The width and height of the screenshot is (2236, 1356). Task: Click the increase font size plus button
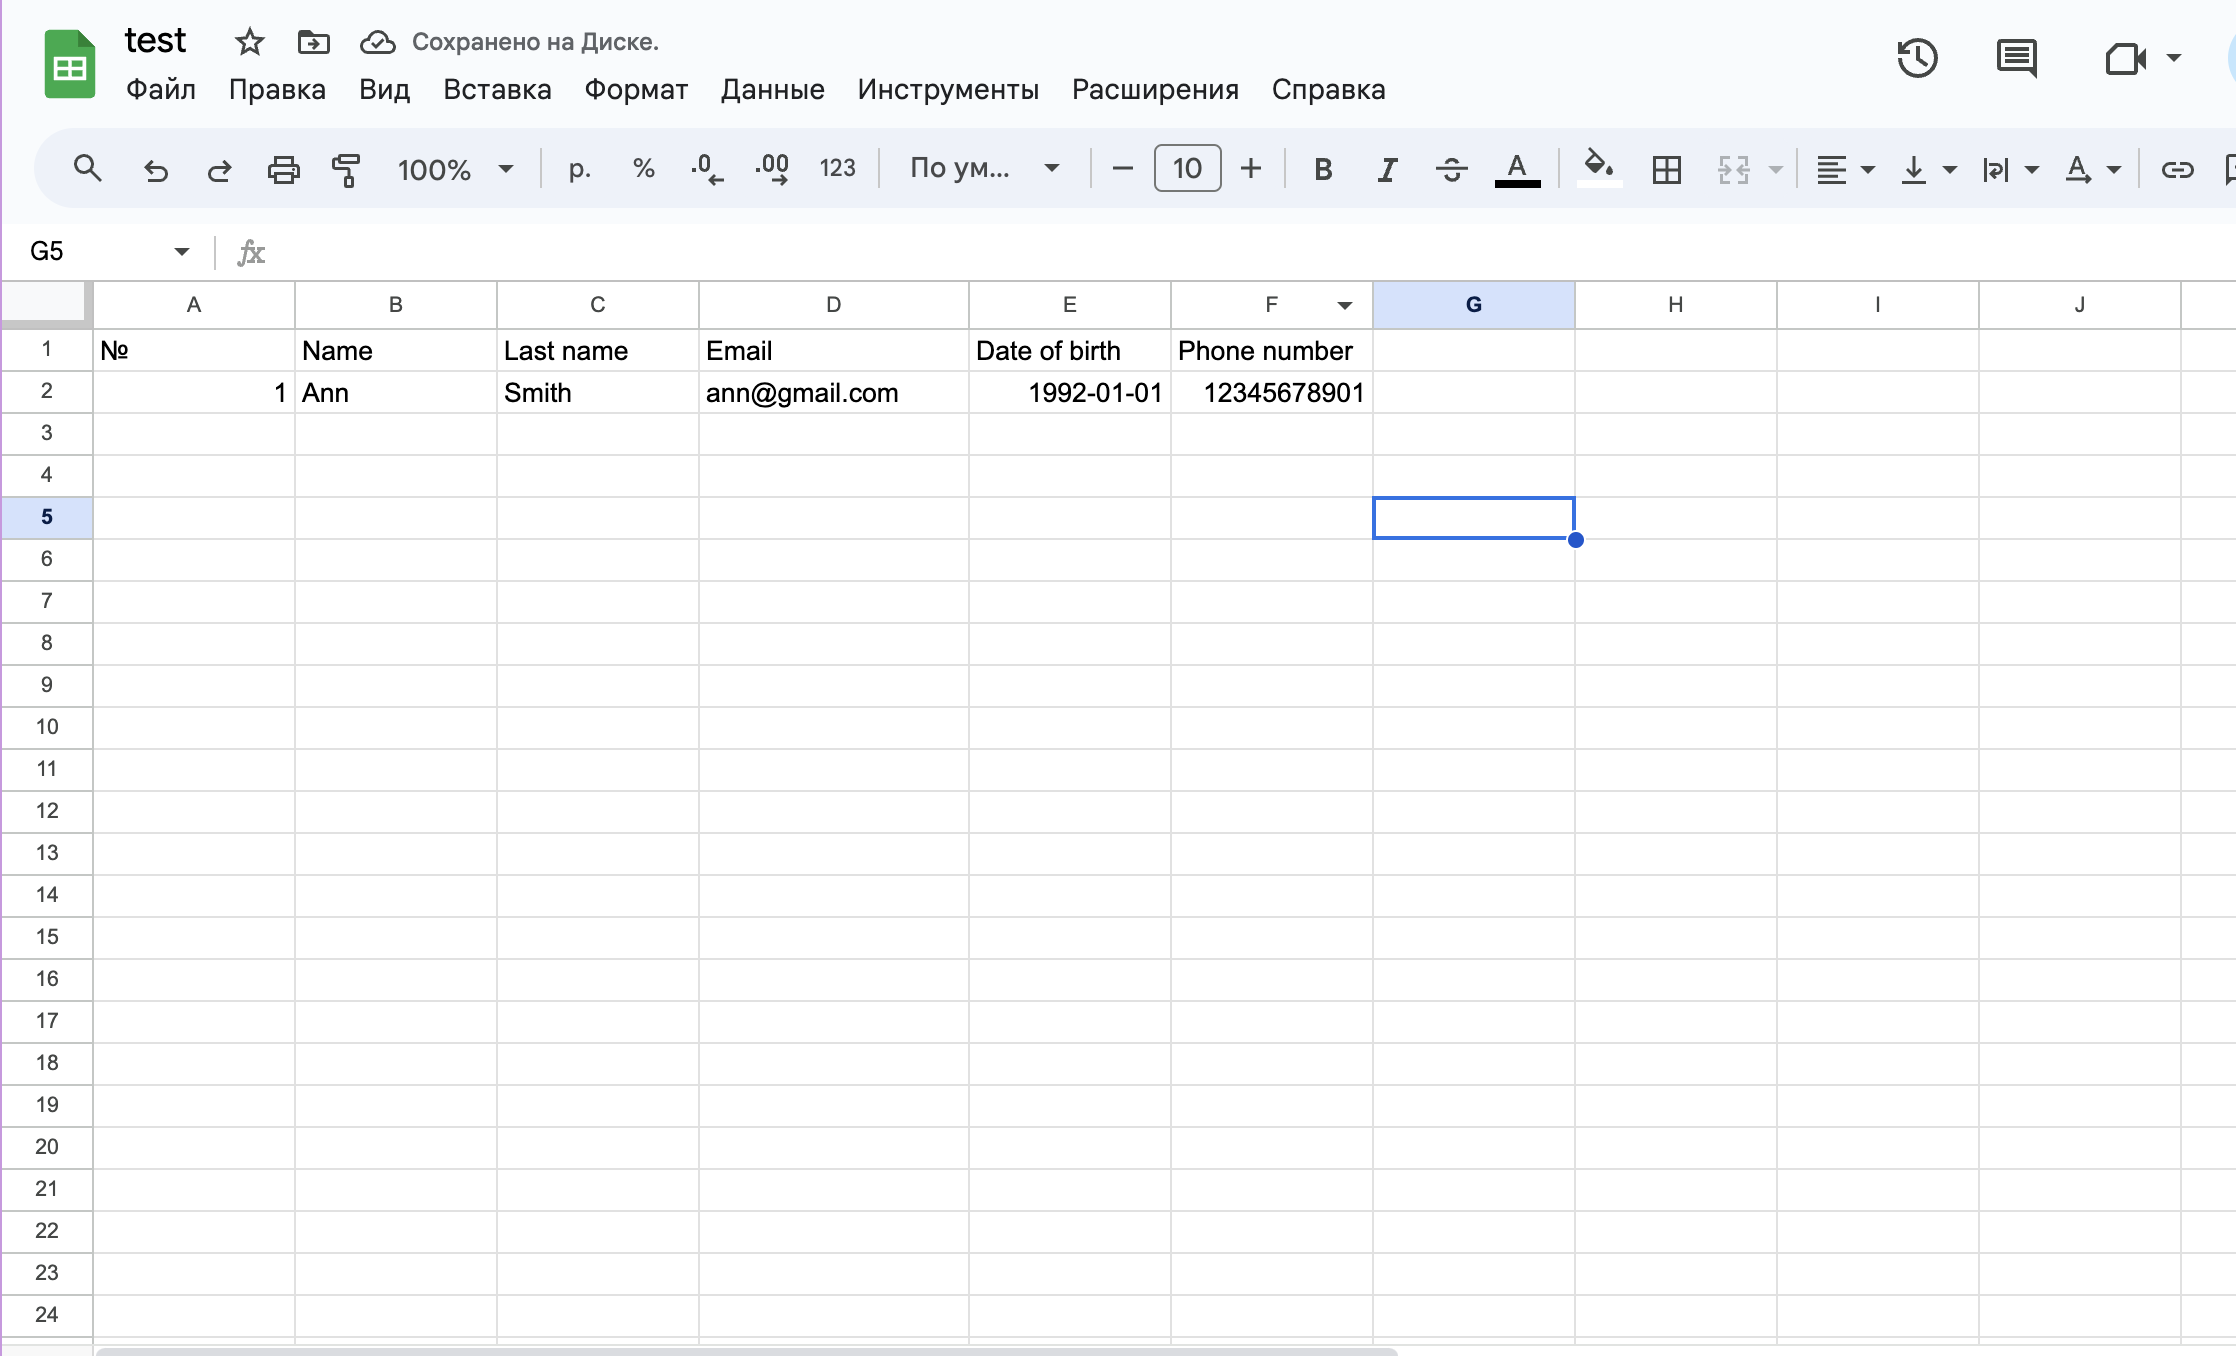coord(1250,169)
